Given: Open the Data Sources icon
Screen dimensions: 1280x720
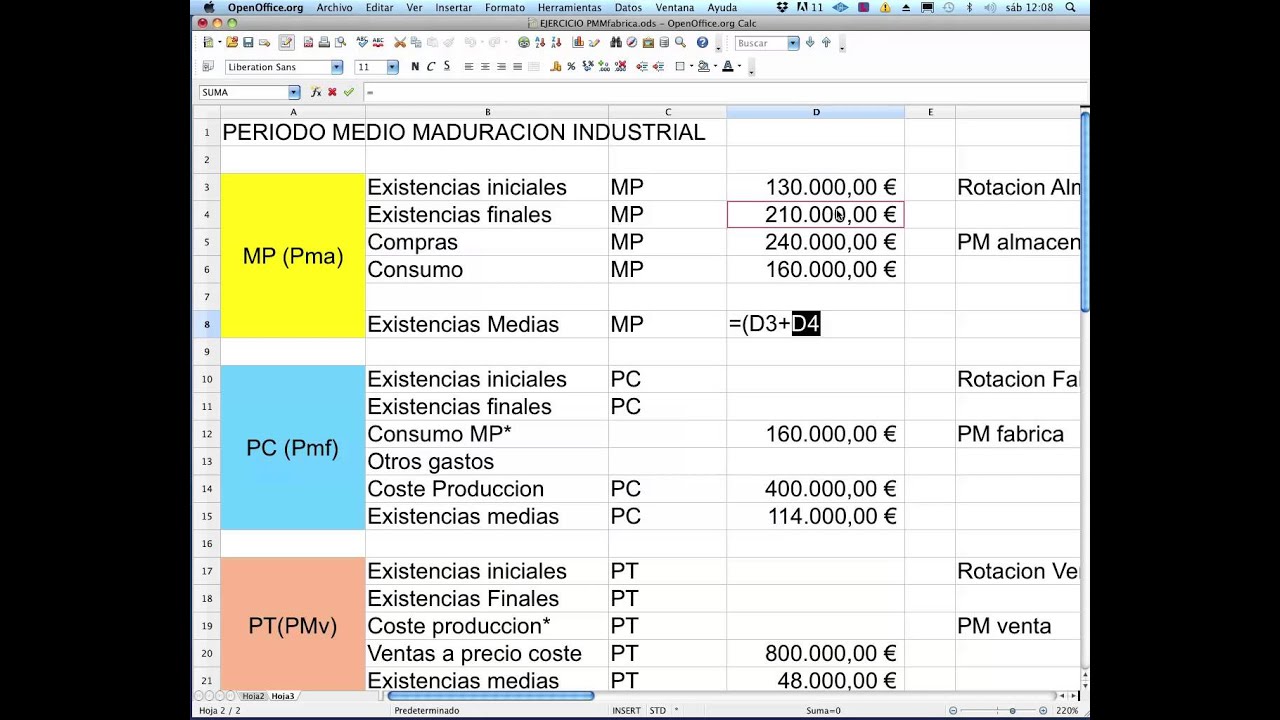Looking at the screenshot, I should (664, 43).
